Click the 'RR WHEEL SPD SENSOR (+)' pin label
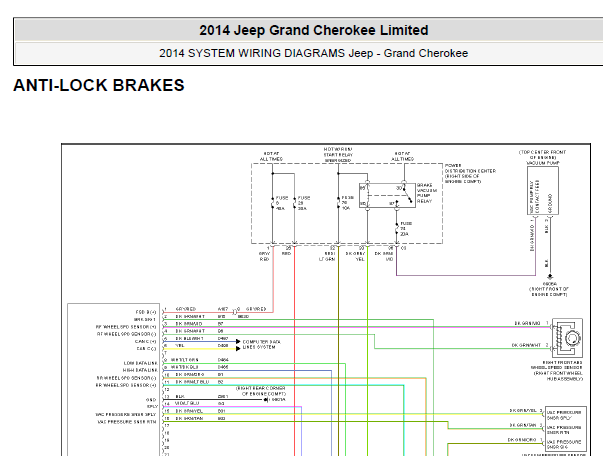Screen dimensions: 603x456 (x=126, y=385)
